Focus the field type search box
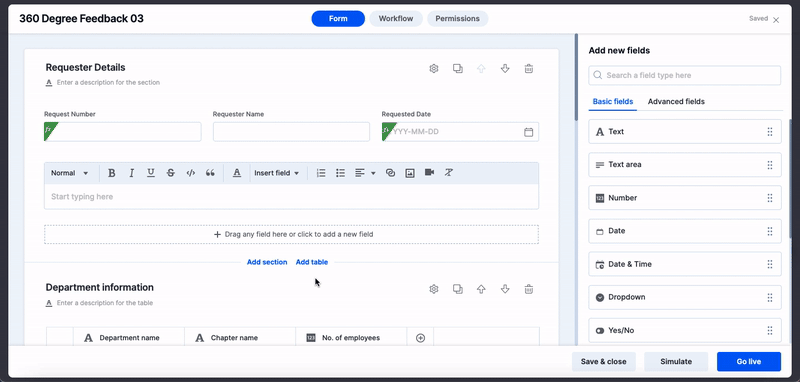 pos(685,75)
